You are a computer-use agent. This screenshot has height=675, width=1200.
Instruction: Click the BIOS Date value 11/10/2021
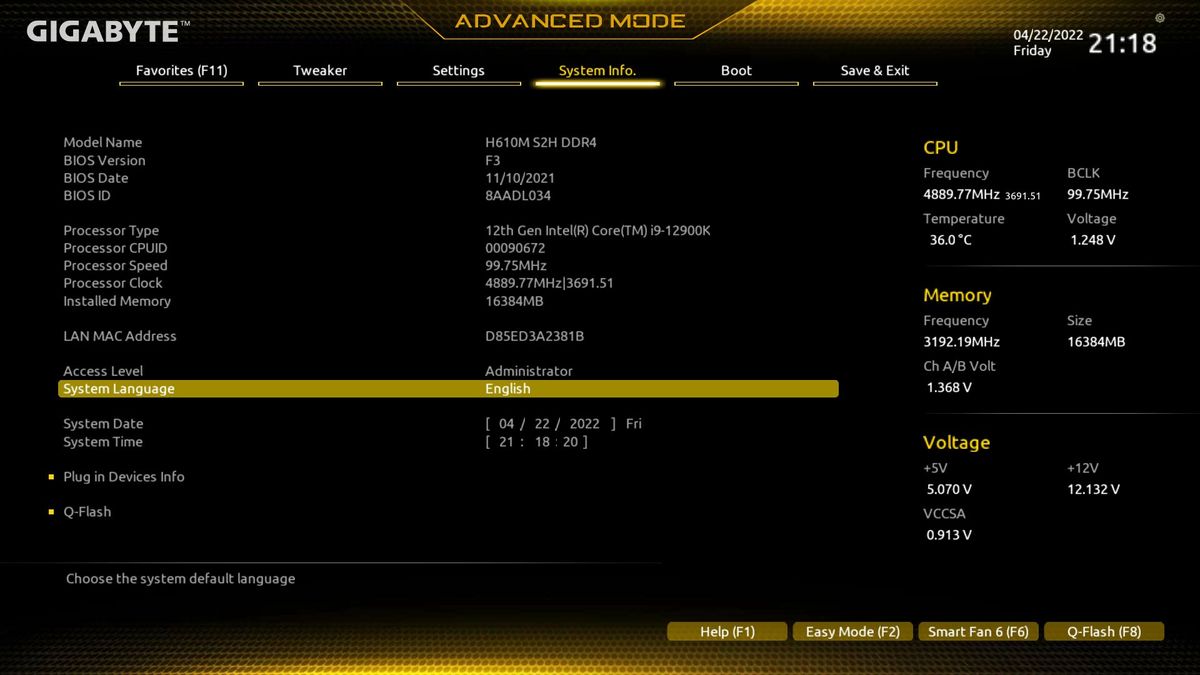pos(520,178)
